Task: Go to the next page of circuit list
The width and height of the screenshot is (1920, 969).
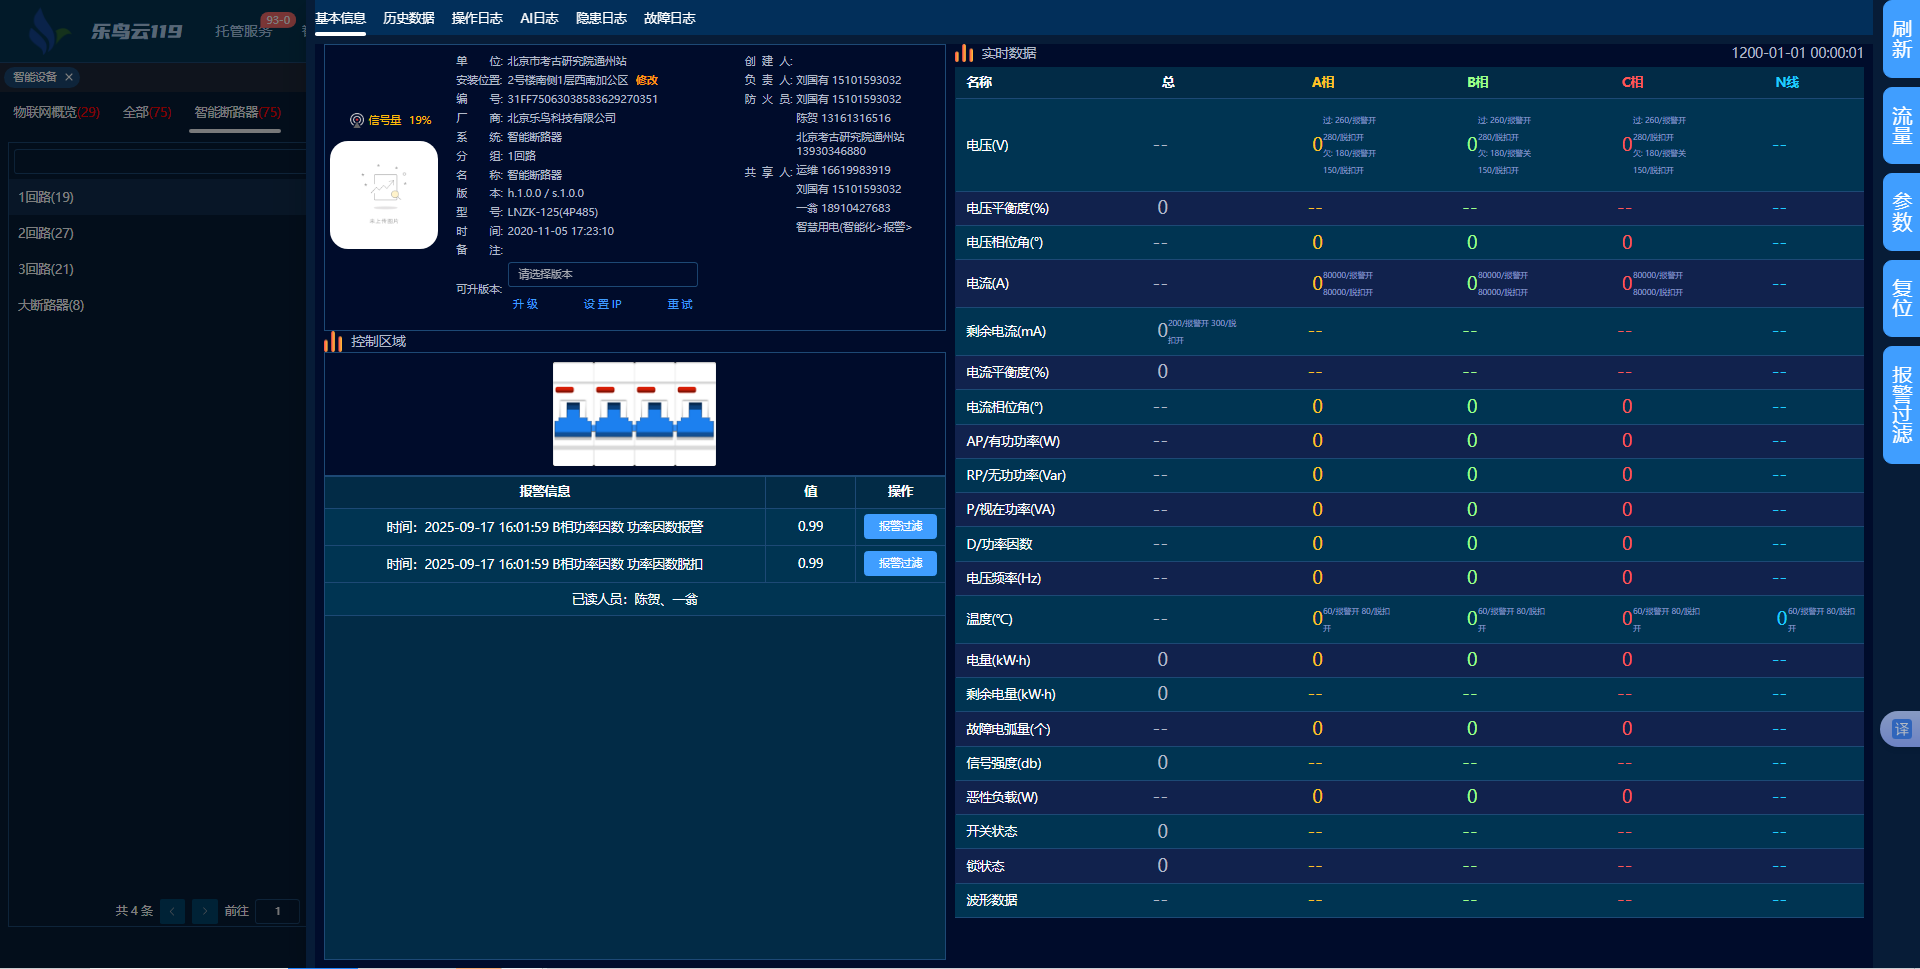Action: (x=205, y=911)
